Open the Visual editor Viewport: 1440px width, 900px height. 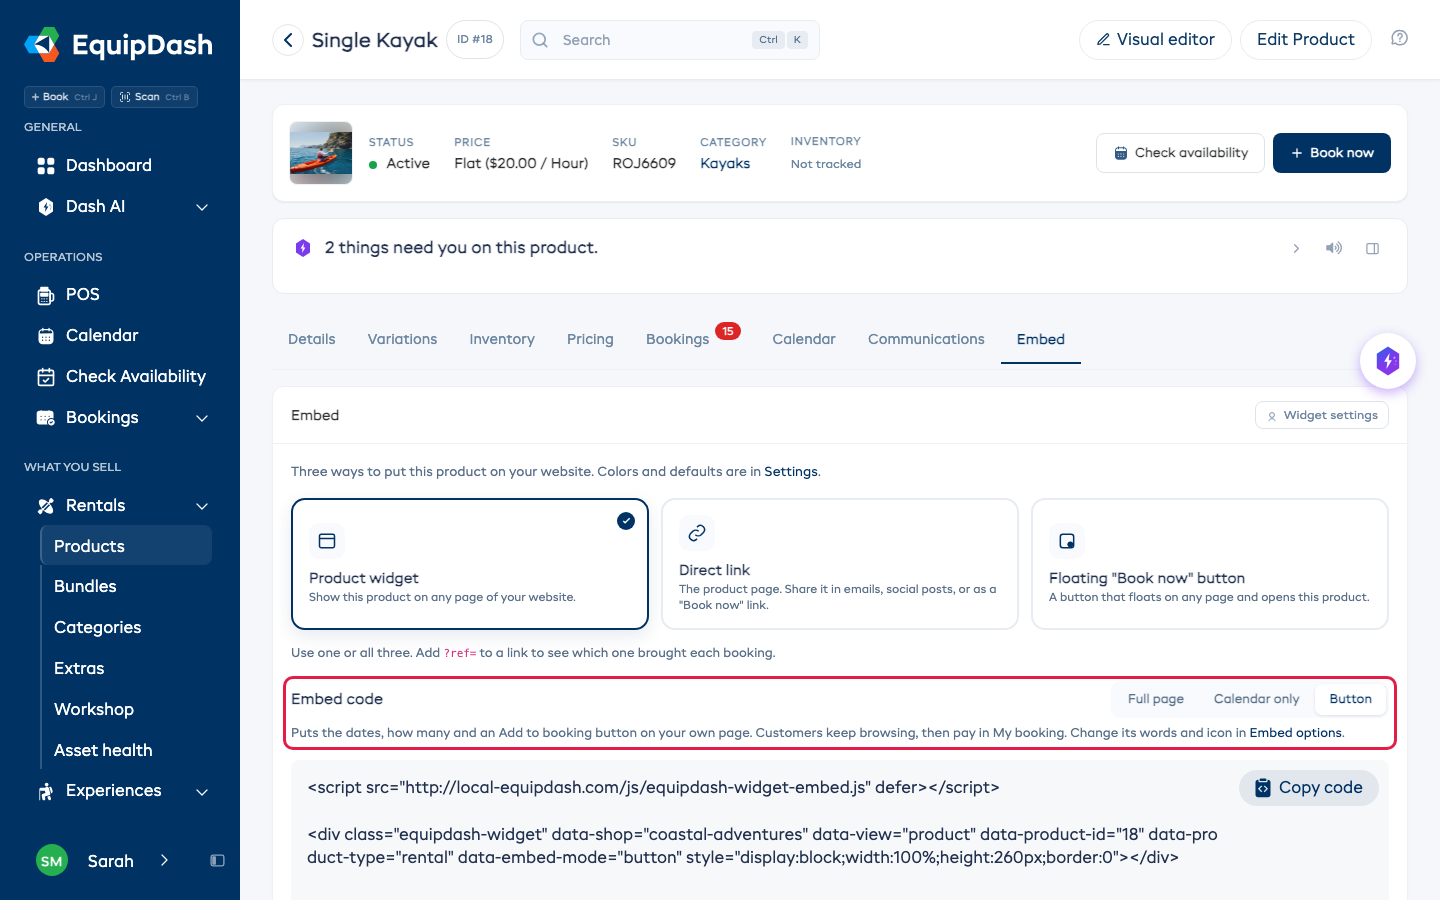(1155, 40)
